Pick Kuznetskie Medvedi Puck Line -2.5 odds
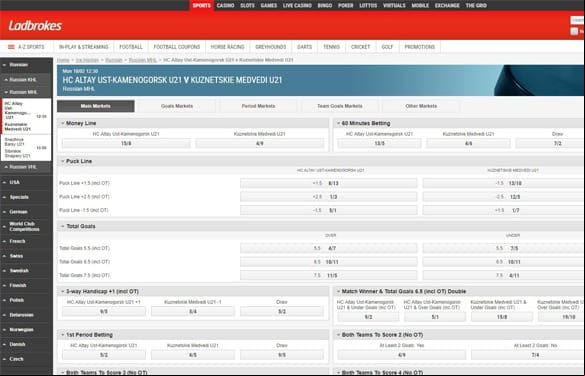Image resolution: width=585 pixels, height=376 pixels. click(504, 197)
